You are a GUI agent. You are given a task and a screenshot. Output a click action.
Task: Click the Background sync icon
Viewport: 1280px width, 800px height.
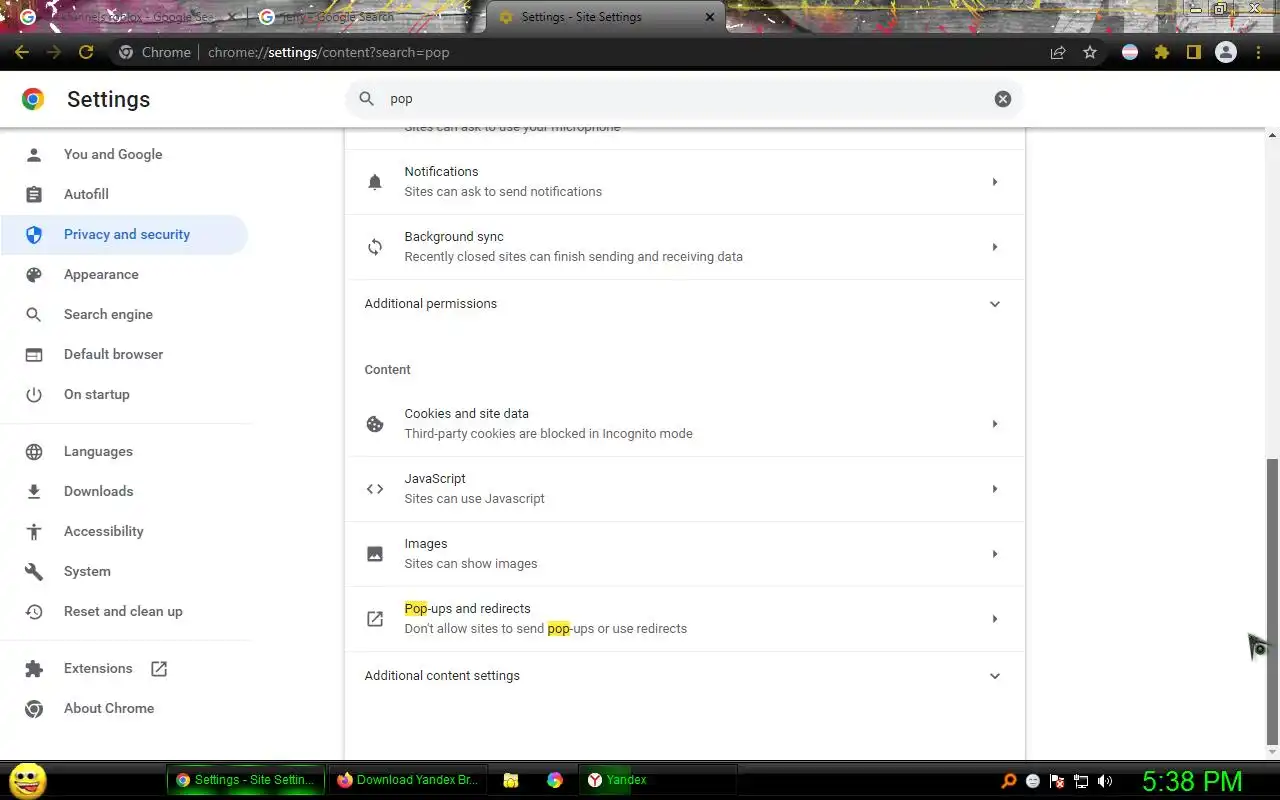375,247
